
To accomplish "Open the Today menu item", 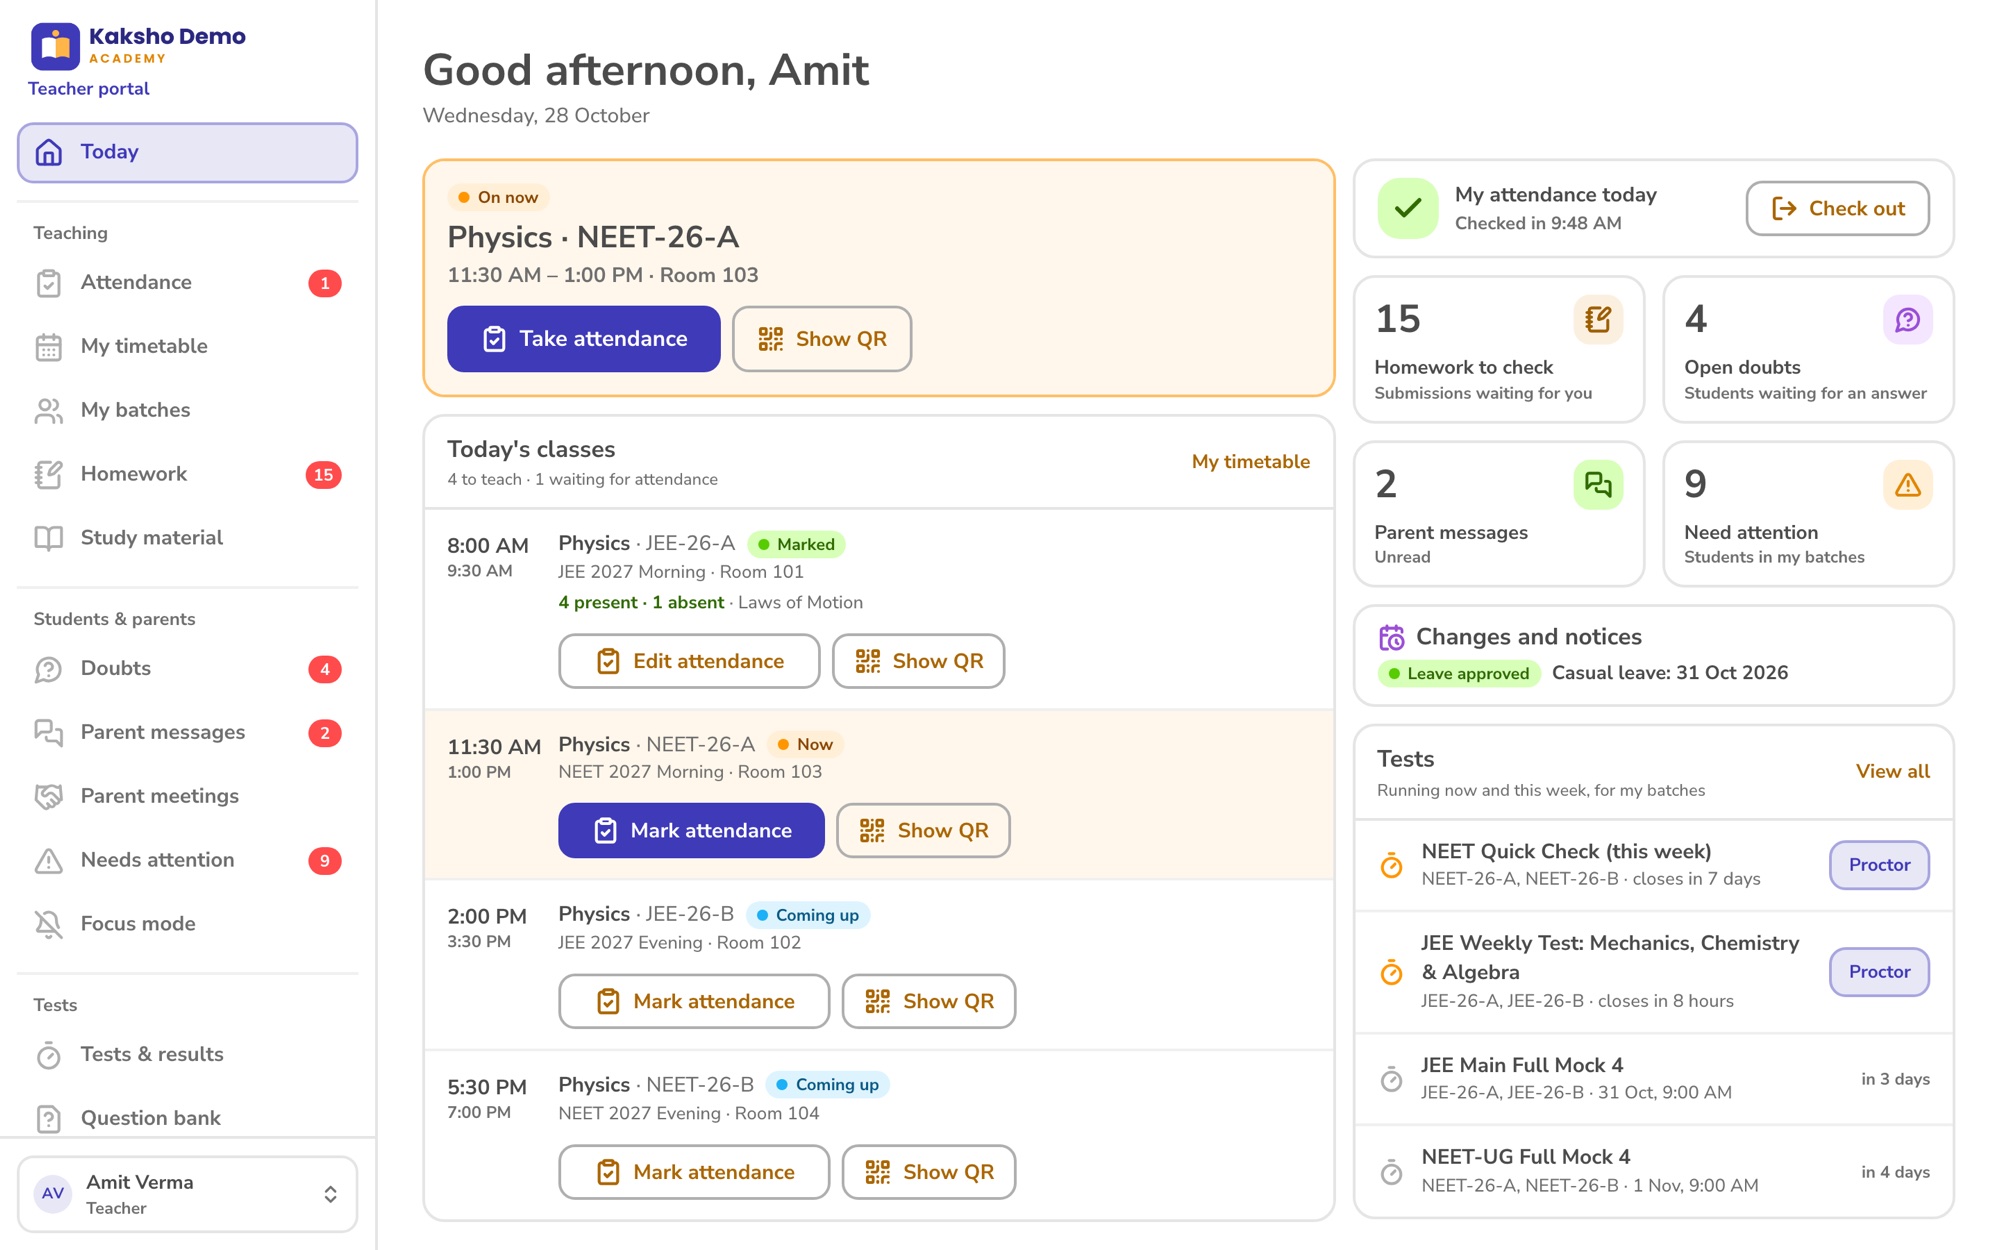I will coord(187,152).
